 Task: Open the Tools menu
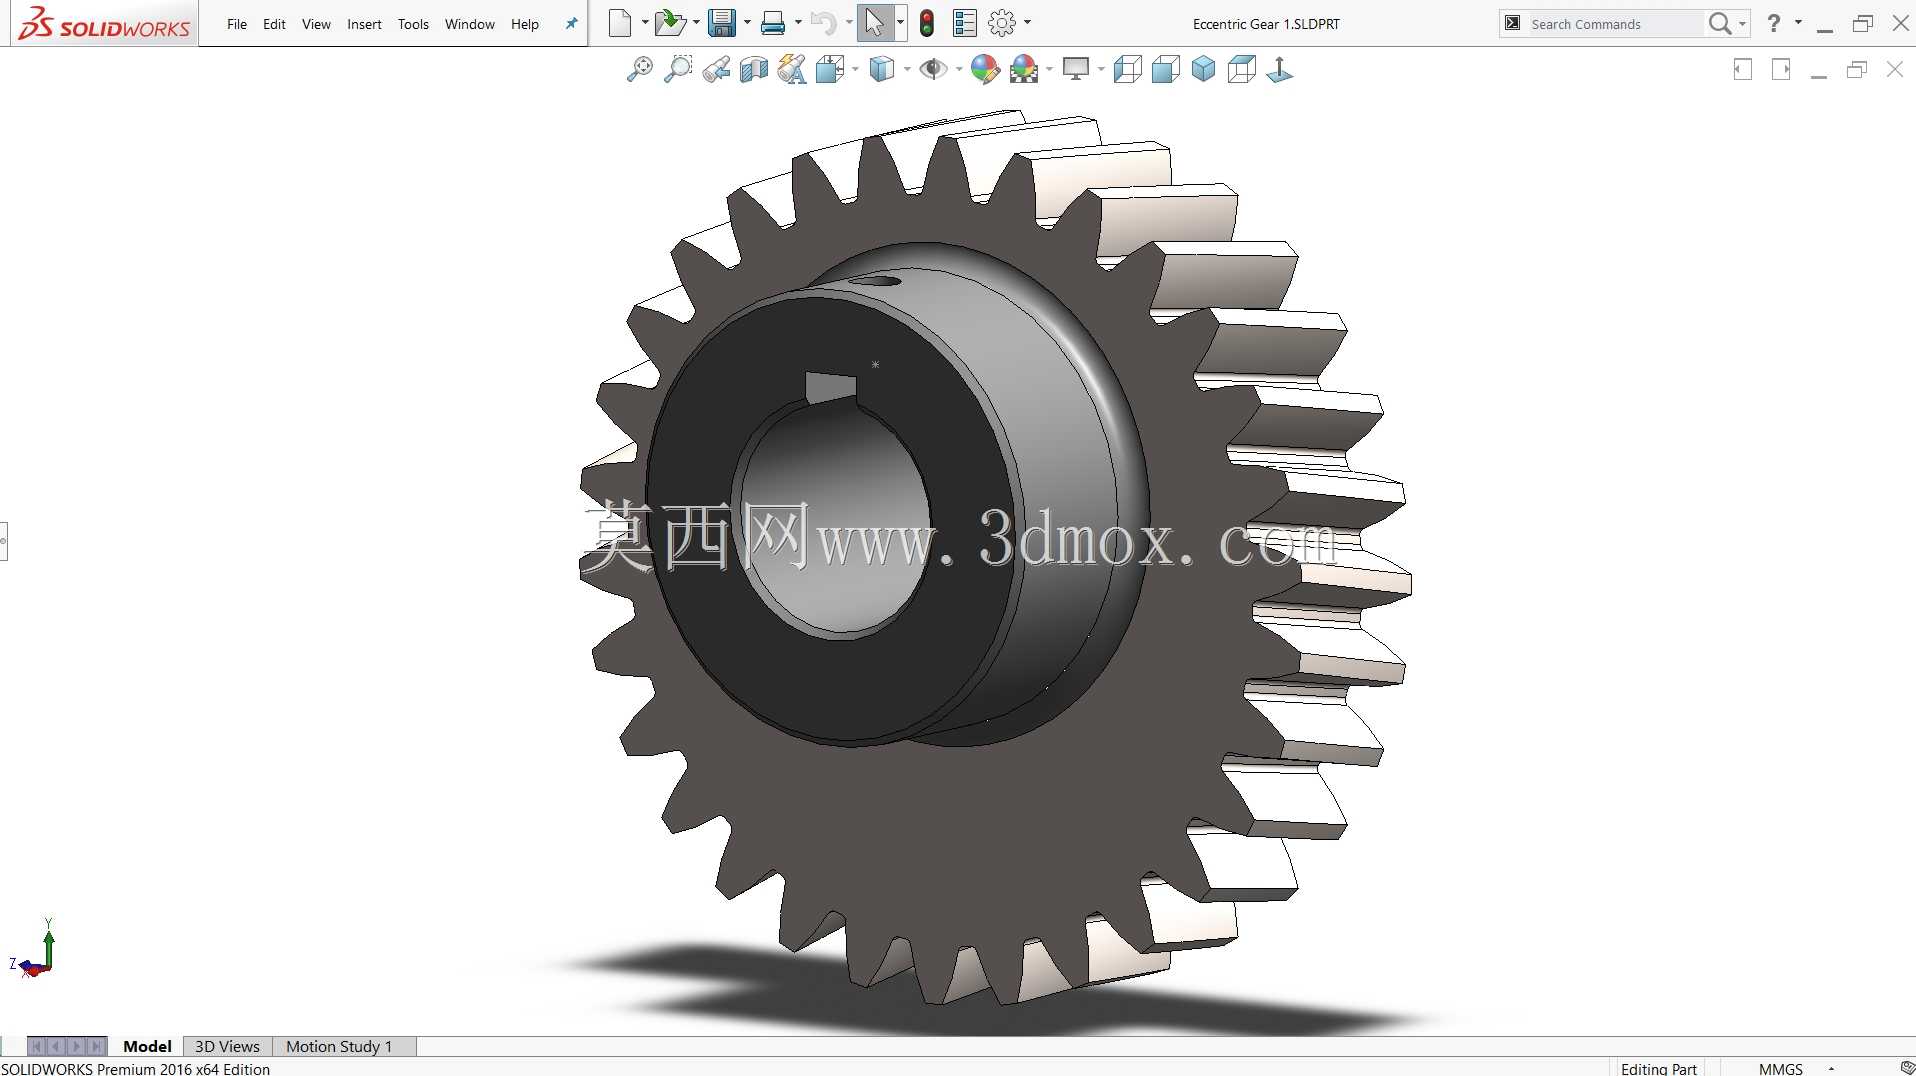pyautogui.click(x=413, y=24)
